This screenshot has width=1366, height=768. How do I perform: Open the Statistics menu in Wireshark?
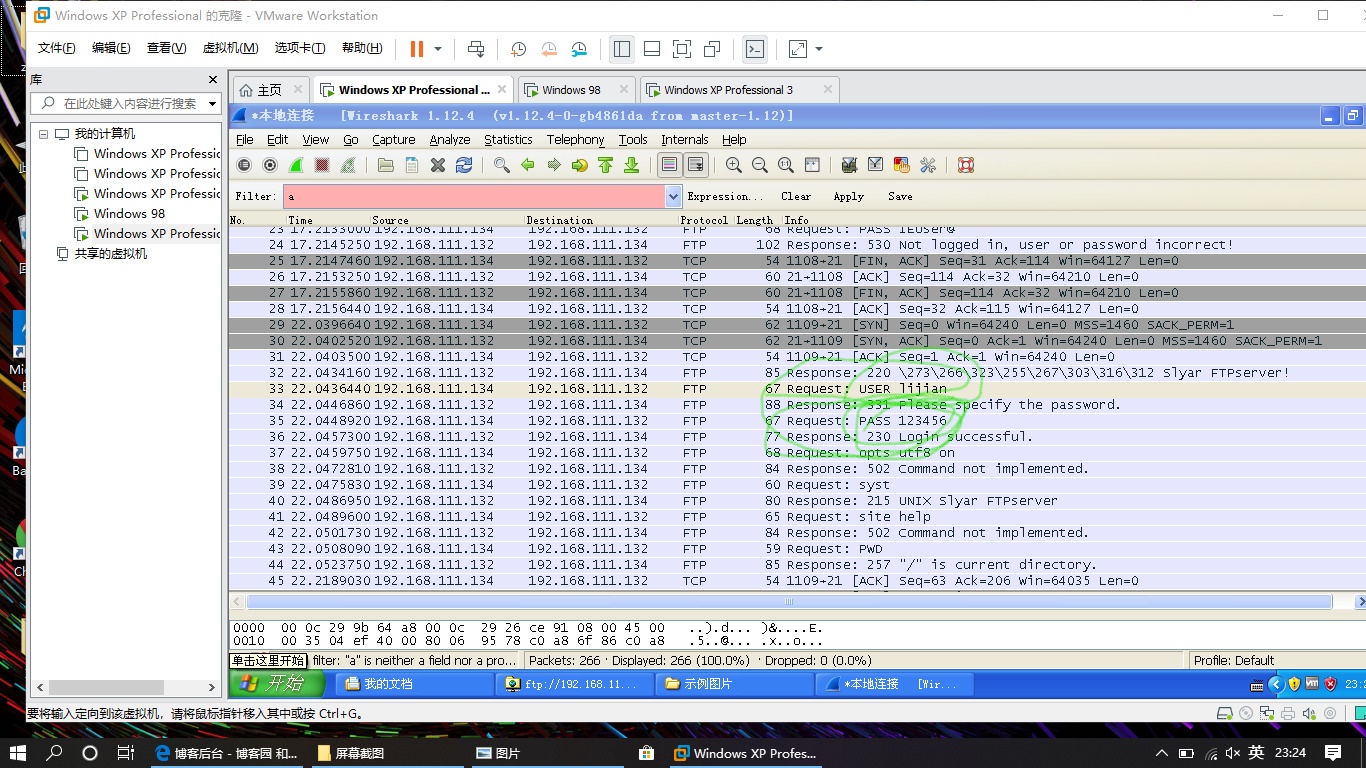point(508,140)
